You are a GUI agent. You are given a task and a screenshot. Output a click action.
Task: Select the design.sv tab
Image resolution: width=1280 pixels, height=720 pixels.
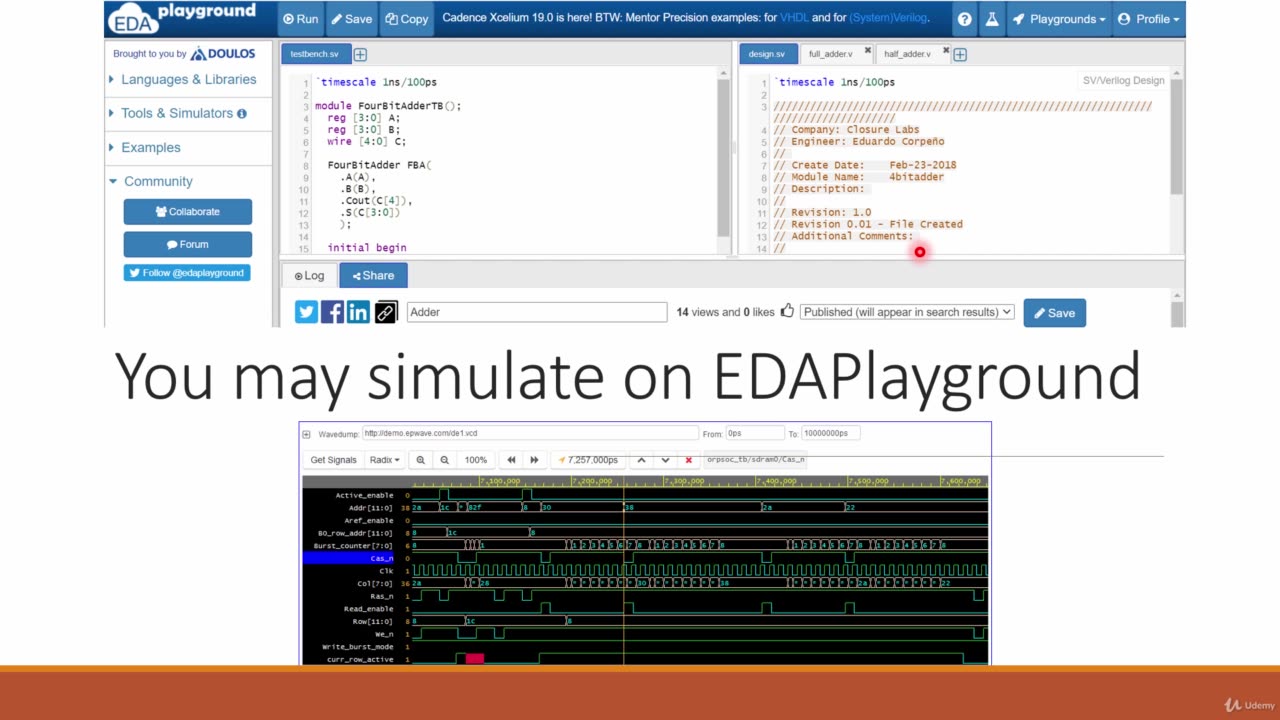[x=767, y=54]
